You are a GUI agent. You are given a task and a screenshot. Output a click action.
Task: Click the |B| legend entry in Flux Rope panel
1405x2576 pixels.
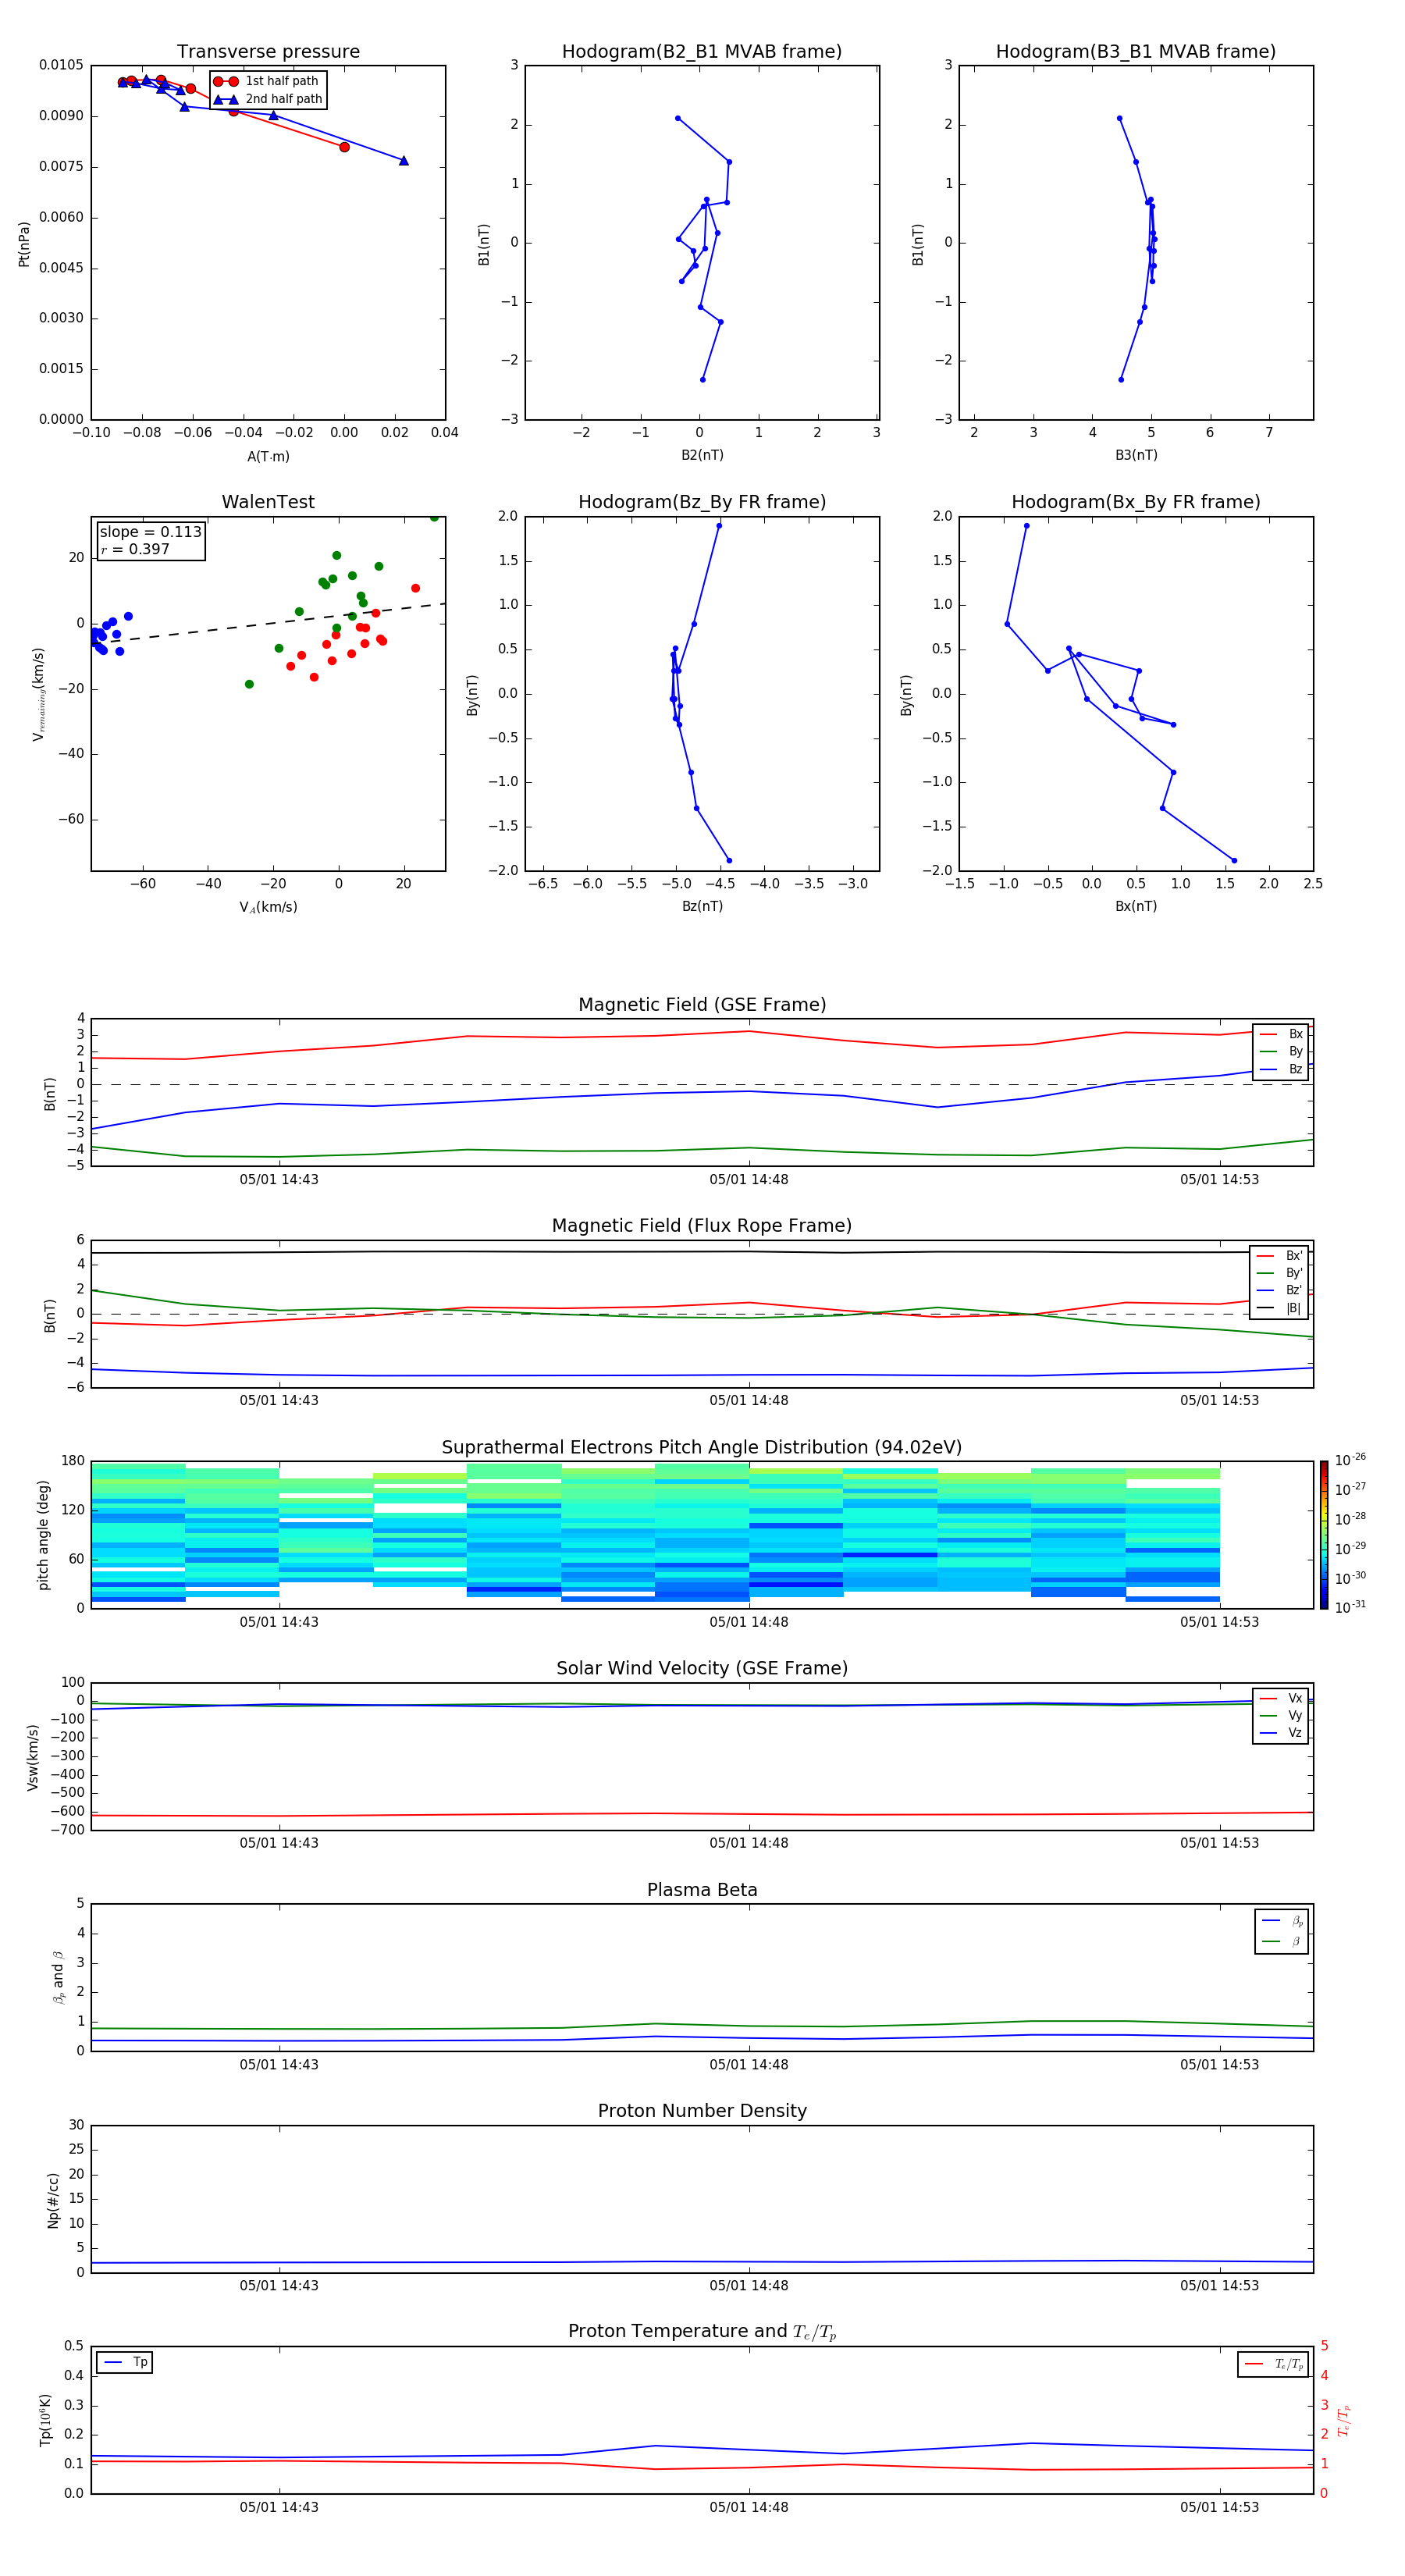(x=1280, y=1308)
